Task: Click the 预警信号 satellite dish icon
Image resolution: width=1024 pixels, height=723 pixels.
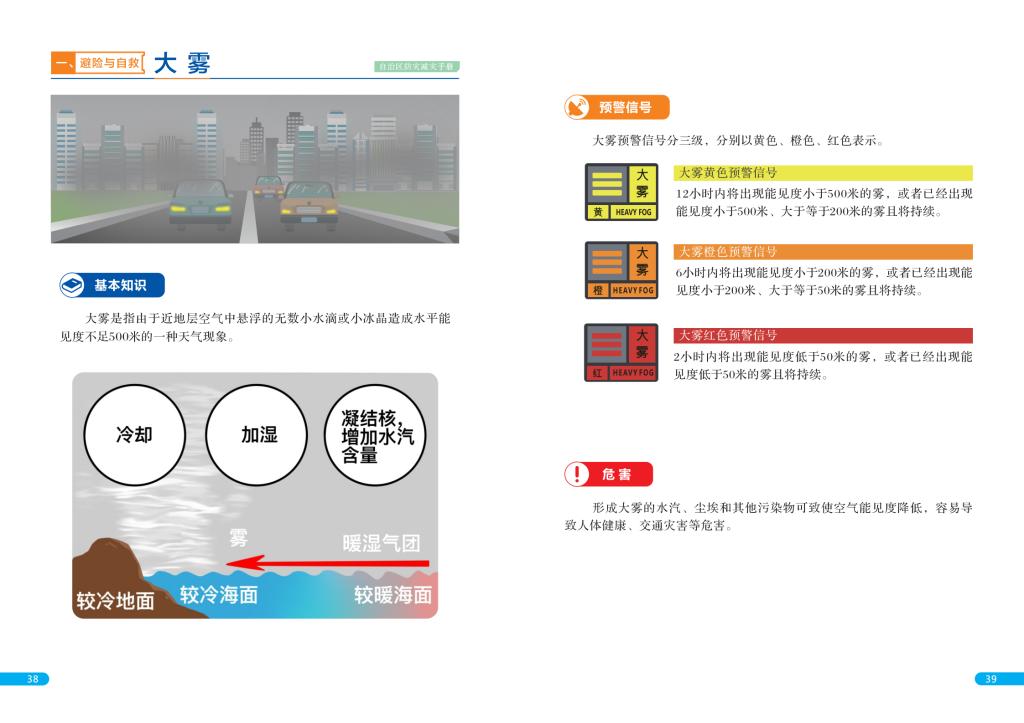Action: [577, 108]
